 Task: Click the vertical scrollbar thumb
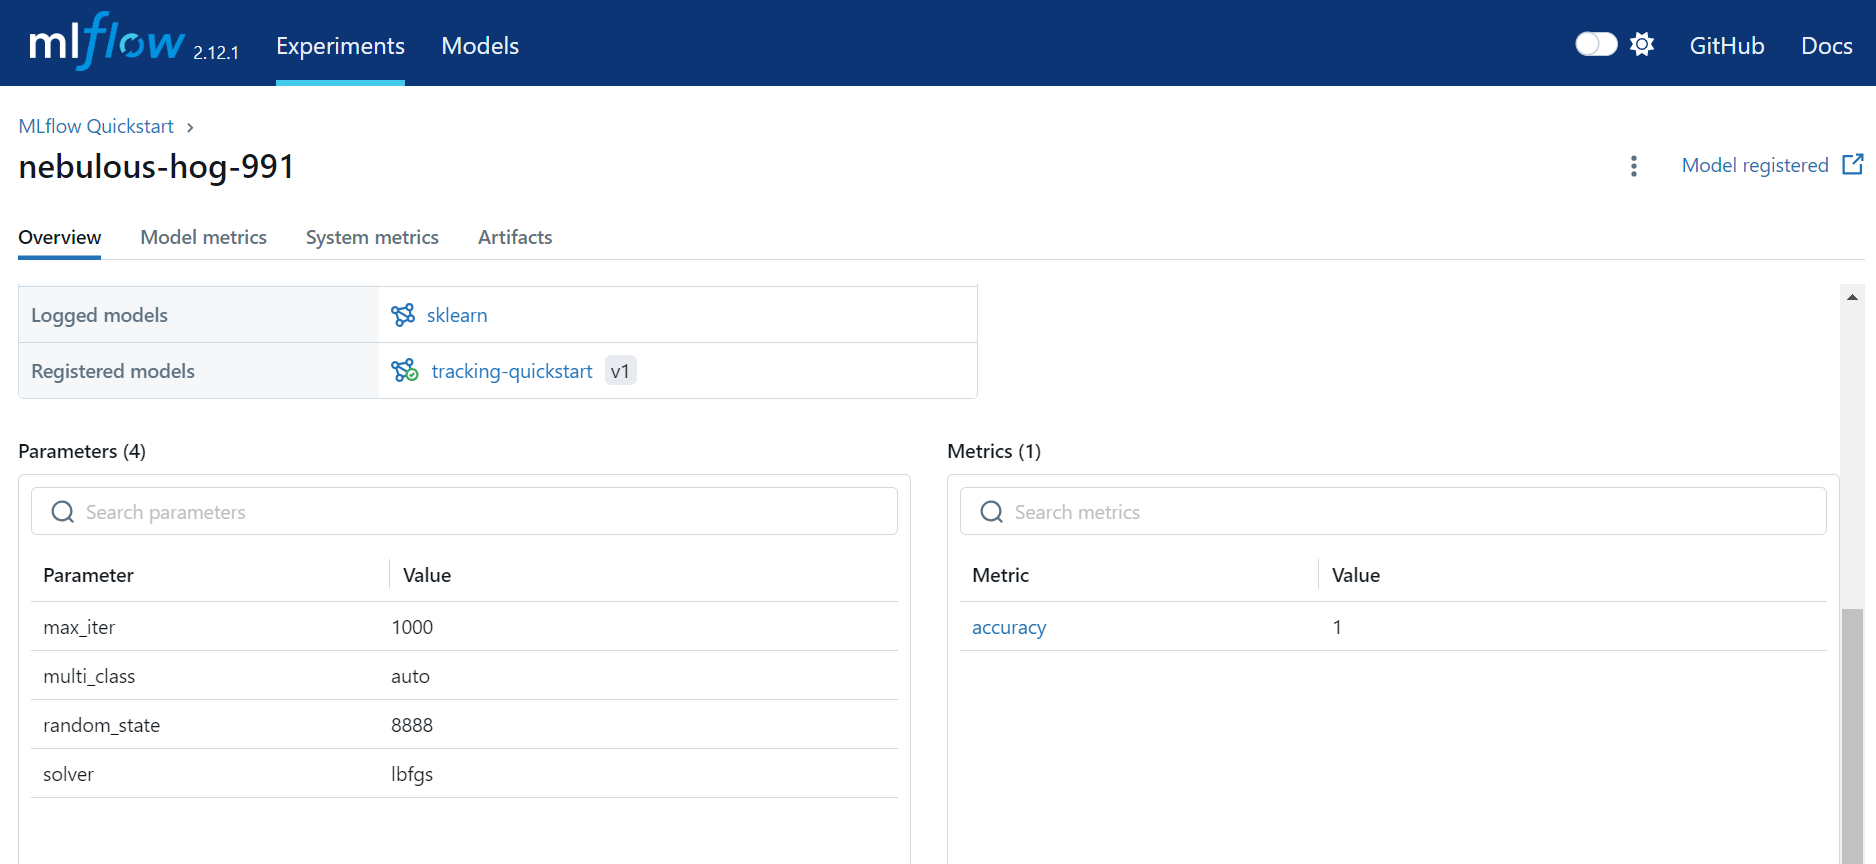(1852, 735)
